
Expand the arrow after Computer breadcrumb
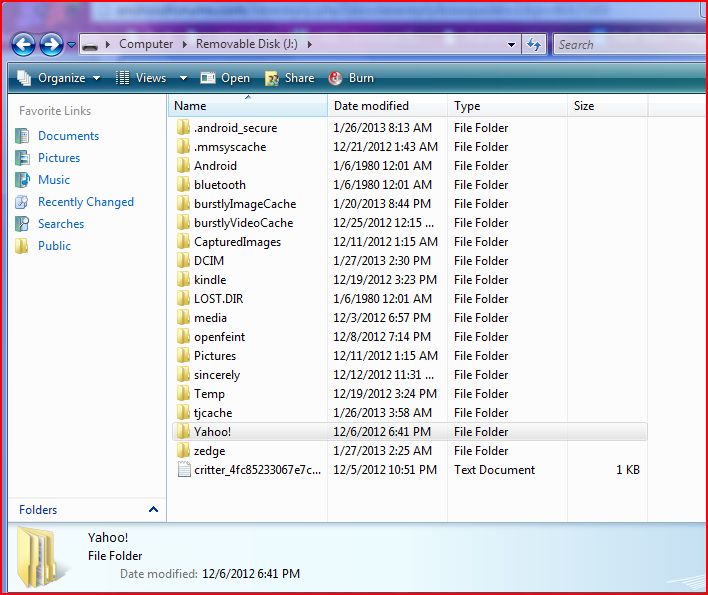[185, 44]
